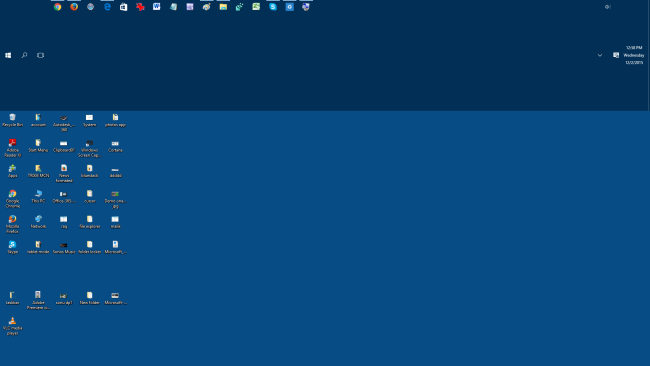
Task: Select the taskbar desktop folder icon
Action: click(12, 298)
